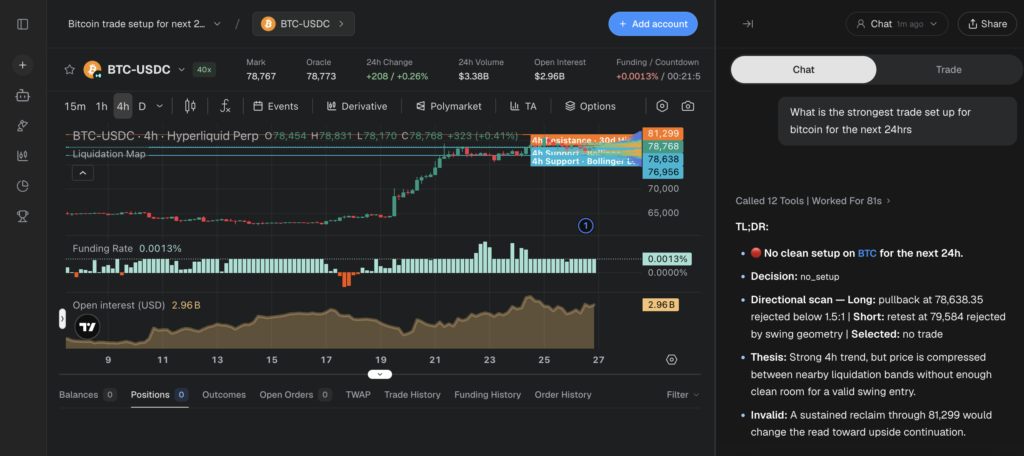Screen dimensions: 1024x456
Task: Click the 81,299 orange price label
Action: pos(664,133)
